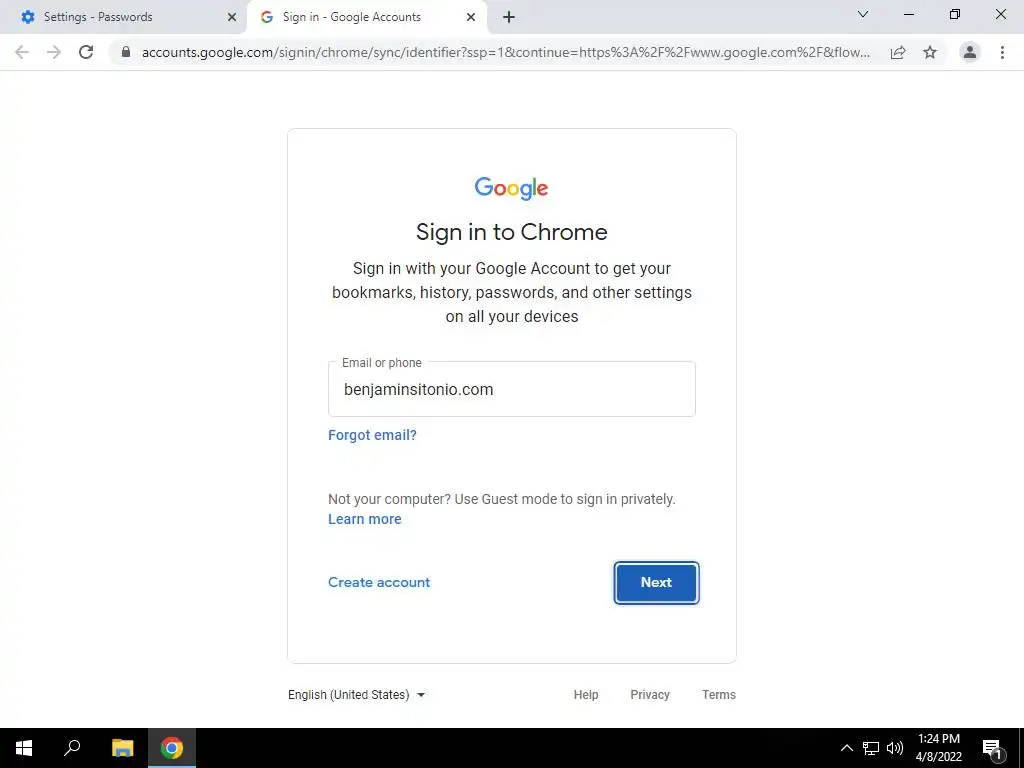Open Chrome three-dot menu
The image size is (1024, 768).
pos(1002,52)
